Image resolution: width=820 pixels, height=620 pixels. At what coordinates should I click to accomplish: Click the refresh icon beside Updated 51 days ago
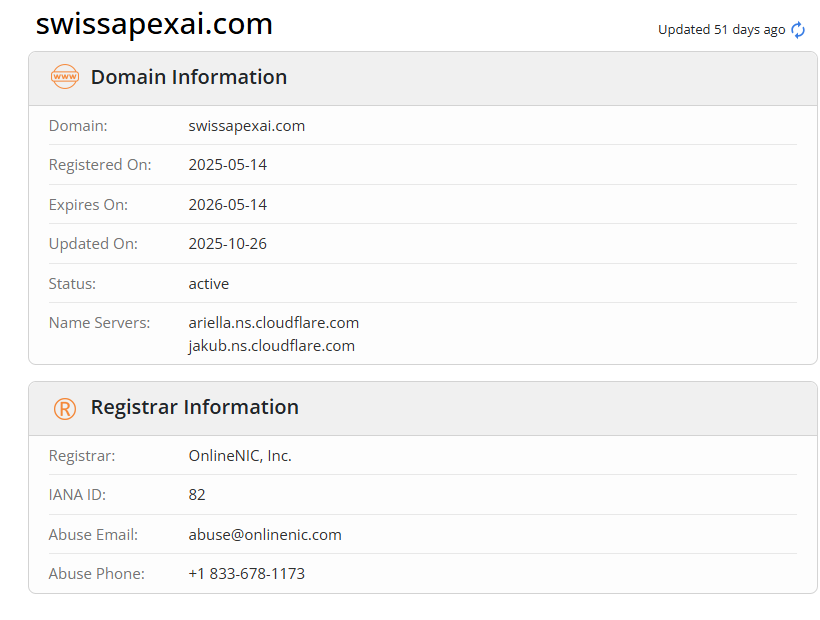[x=798, y=30]
